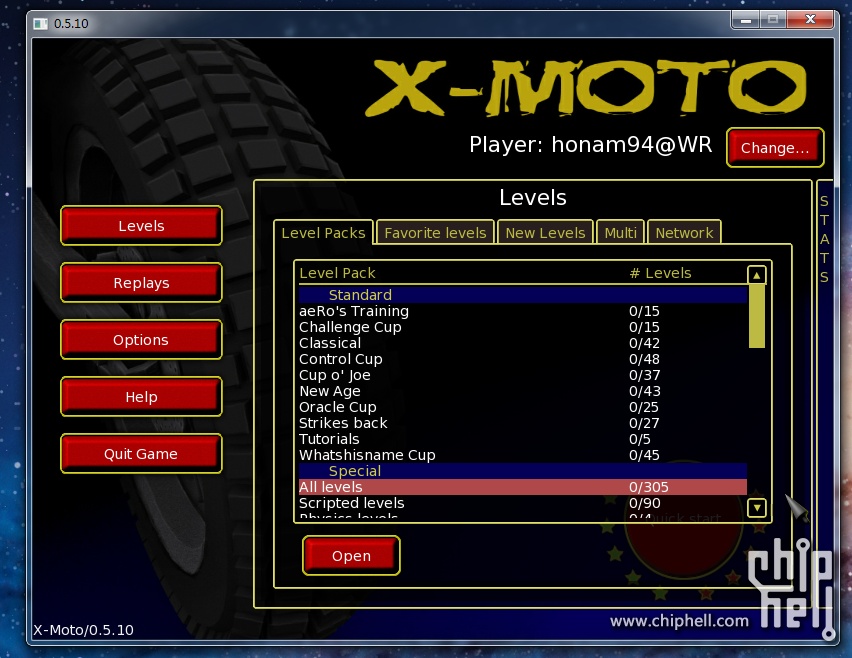Open the Options screen
The width and height of the screenshot is (852, 658).
coord(141,340)
